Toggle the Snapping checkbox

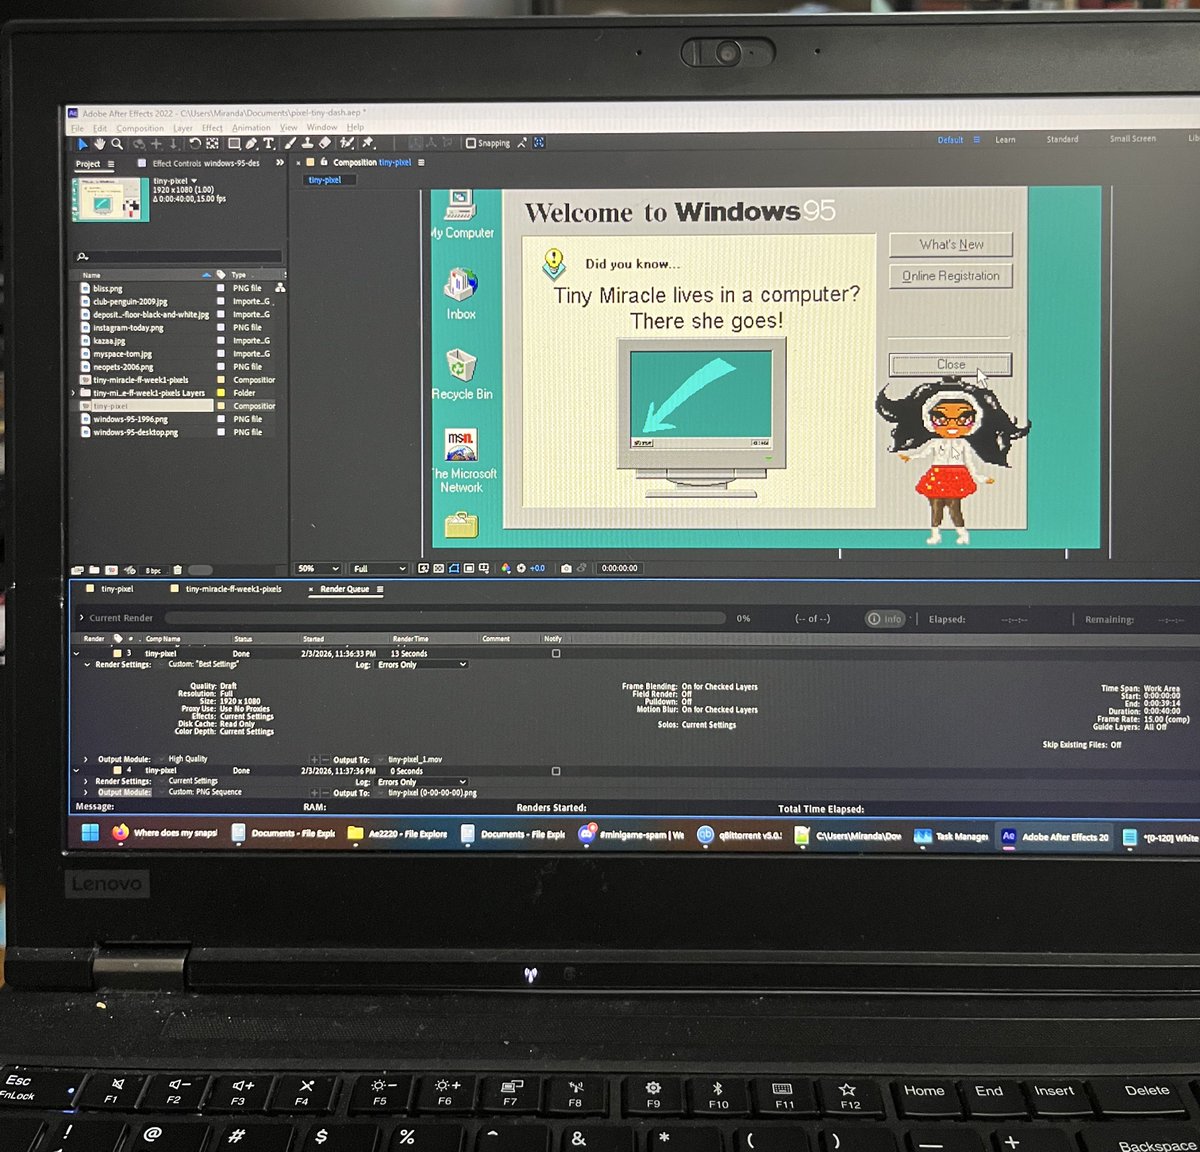click(471, 143)
